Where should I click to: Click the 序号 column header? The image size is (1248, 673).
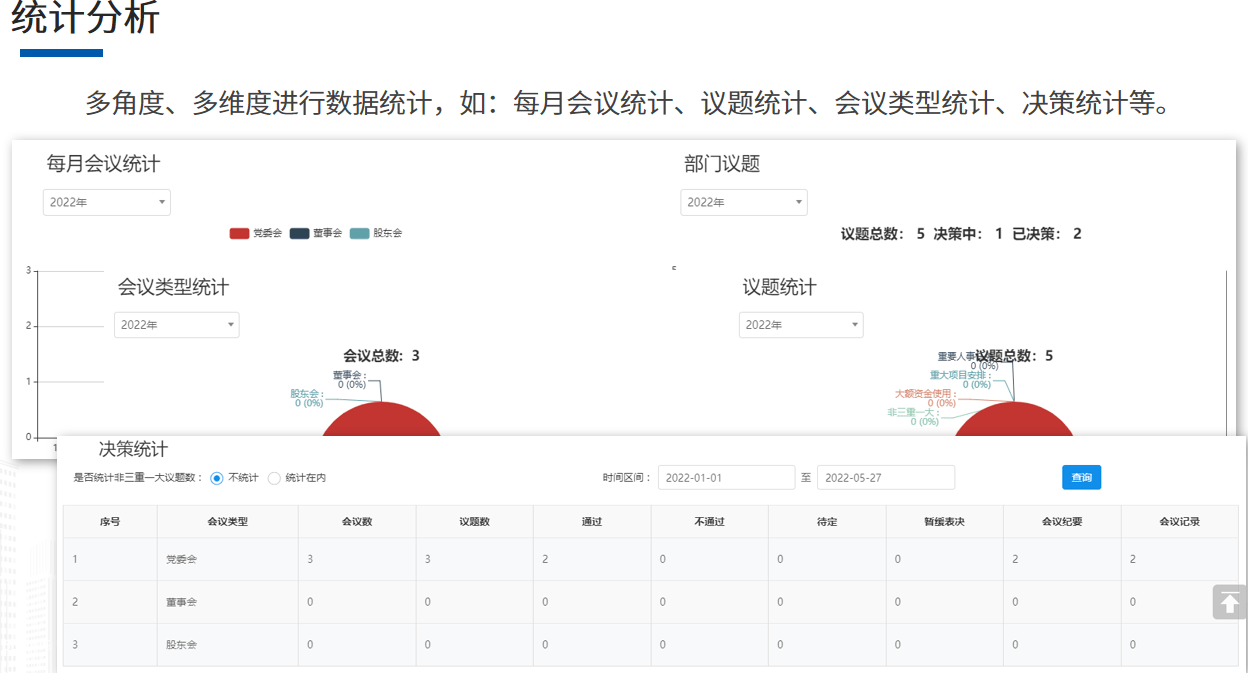click(x=110, y=522)
